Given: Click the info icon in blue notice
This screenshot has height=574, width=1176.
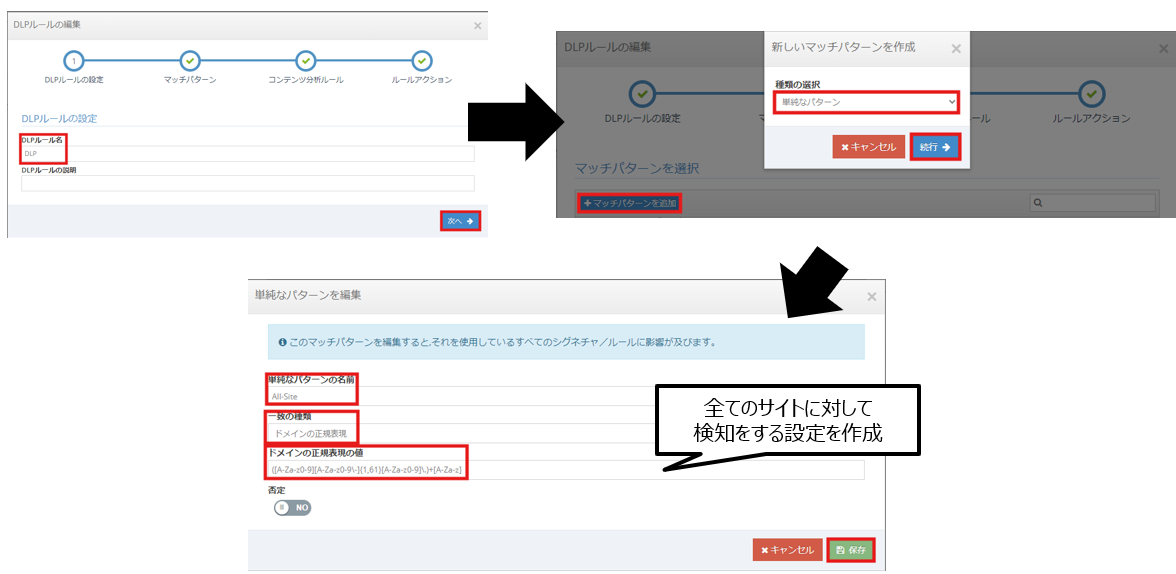Looking at the screenshot, I should coord(283,342).
